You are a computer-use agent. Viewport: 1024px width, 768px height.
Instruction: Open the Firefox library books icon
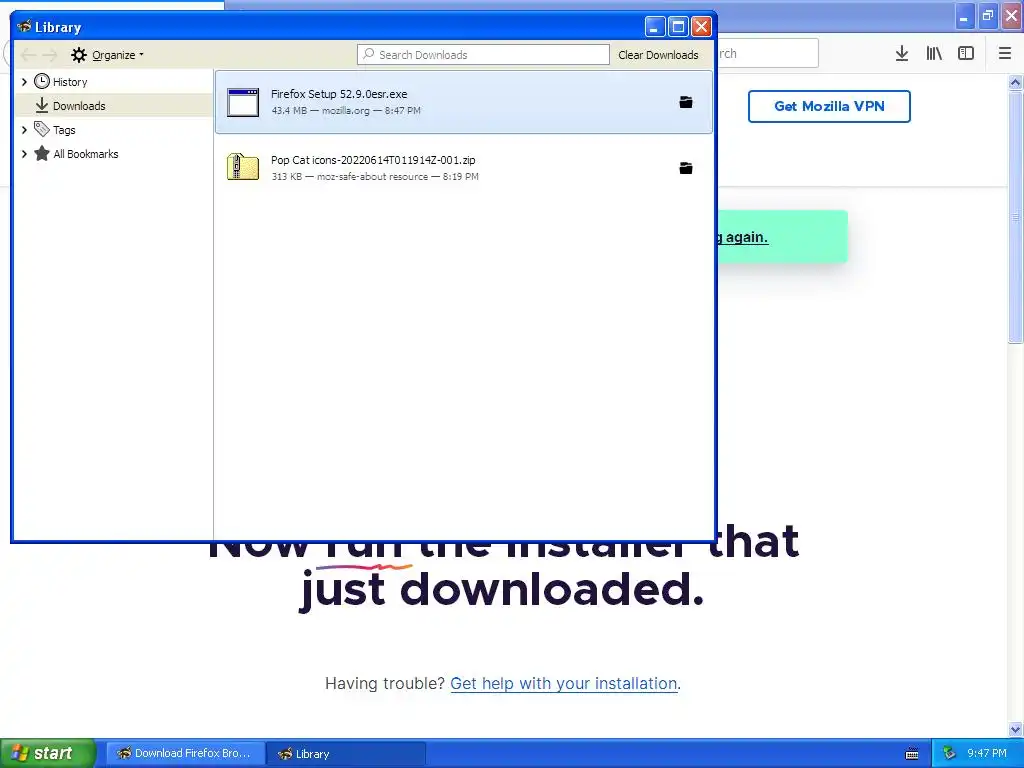(934, 54)
